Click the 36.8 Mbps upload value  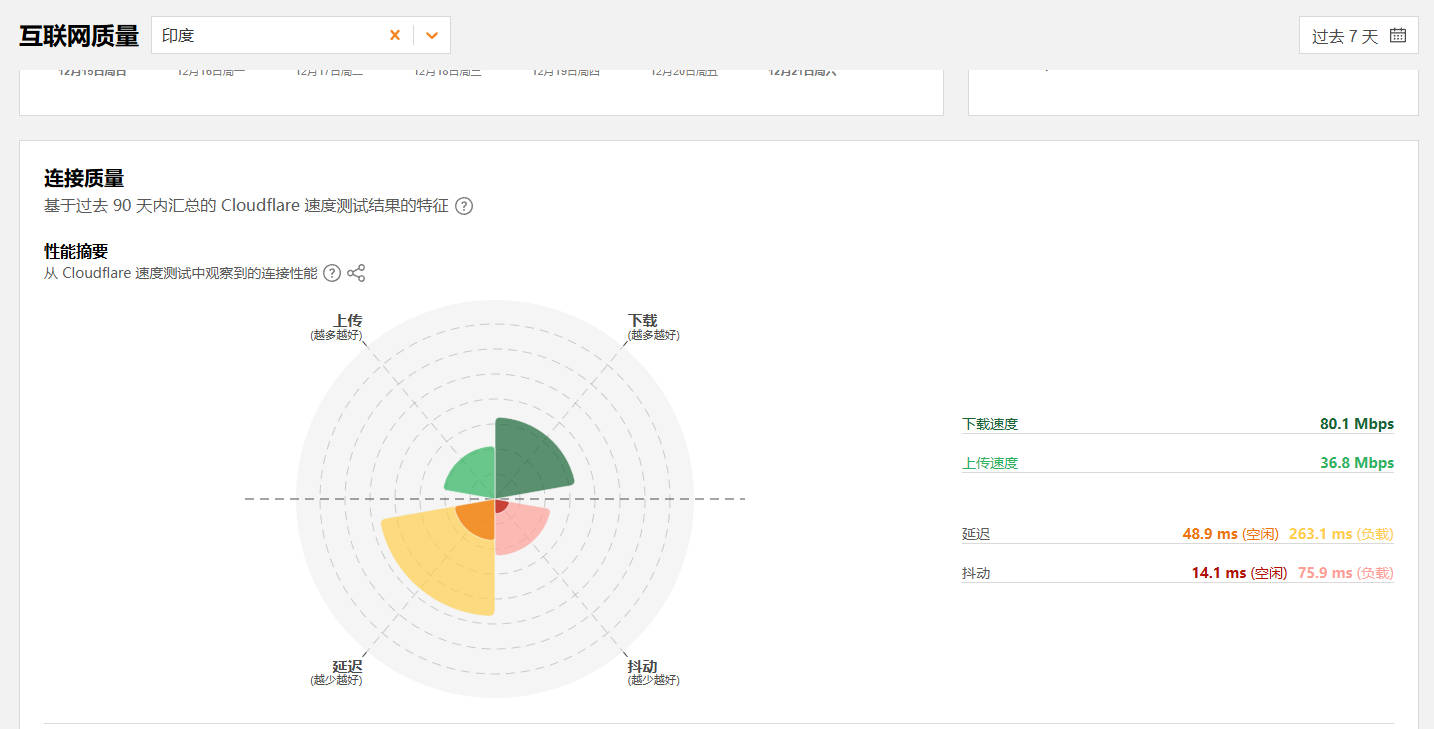tap(1357, 463)
